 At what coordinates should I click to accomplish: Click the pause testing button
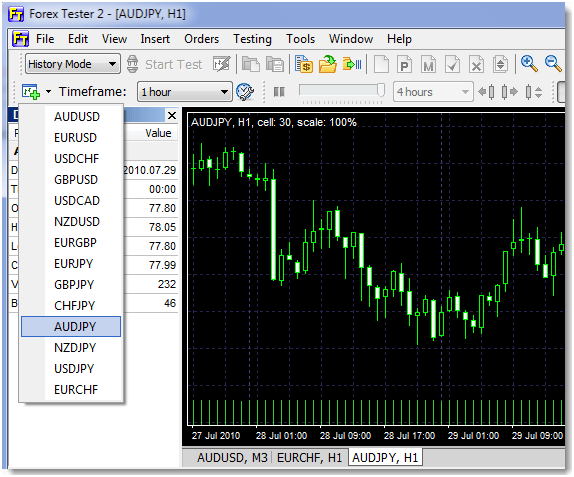279,92
